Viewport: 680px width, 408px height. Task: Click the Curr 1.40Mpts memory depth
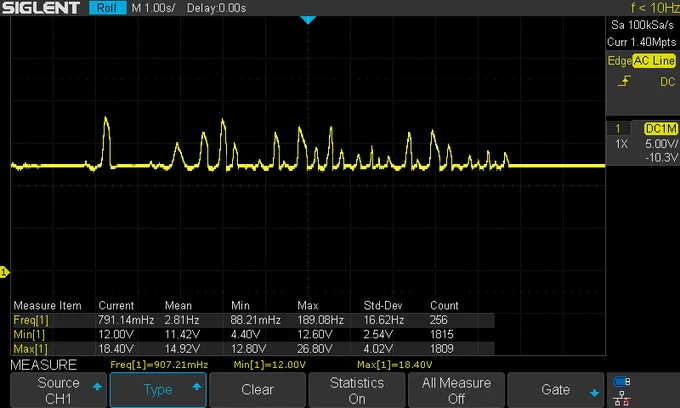pos(641,42)
